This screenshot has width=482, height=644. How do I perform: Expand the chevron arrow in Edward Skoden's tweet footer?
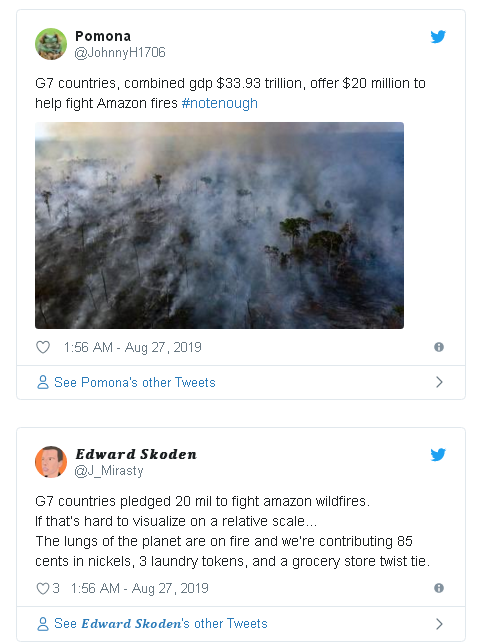pyautogui.click(x=439, y=624)
